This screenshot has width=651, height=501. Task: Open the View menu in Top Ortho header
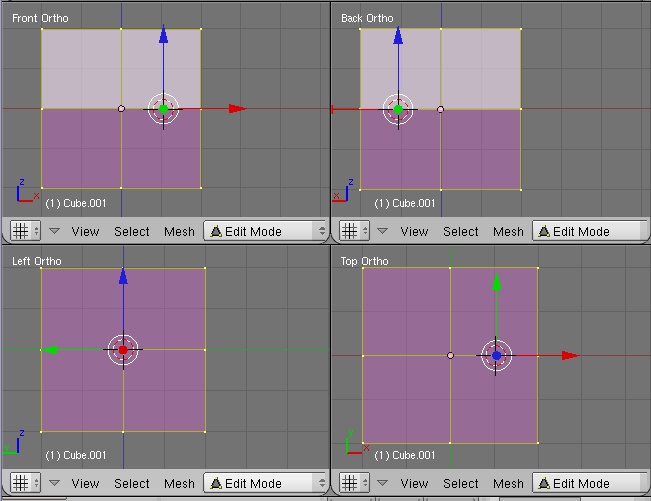coord(414,483)
